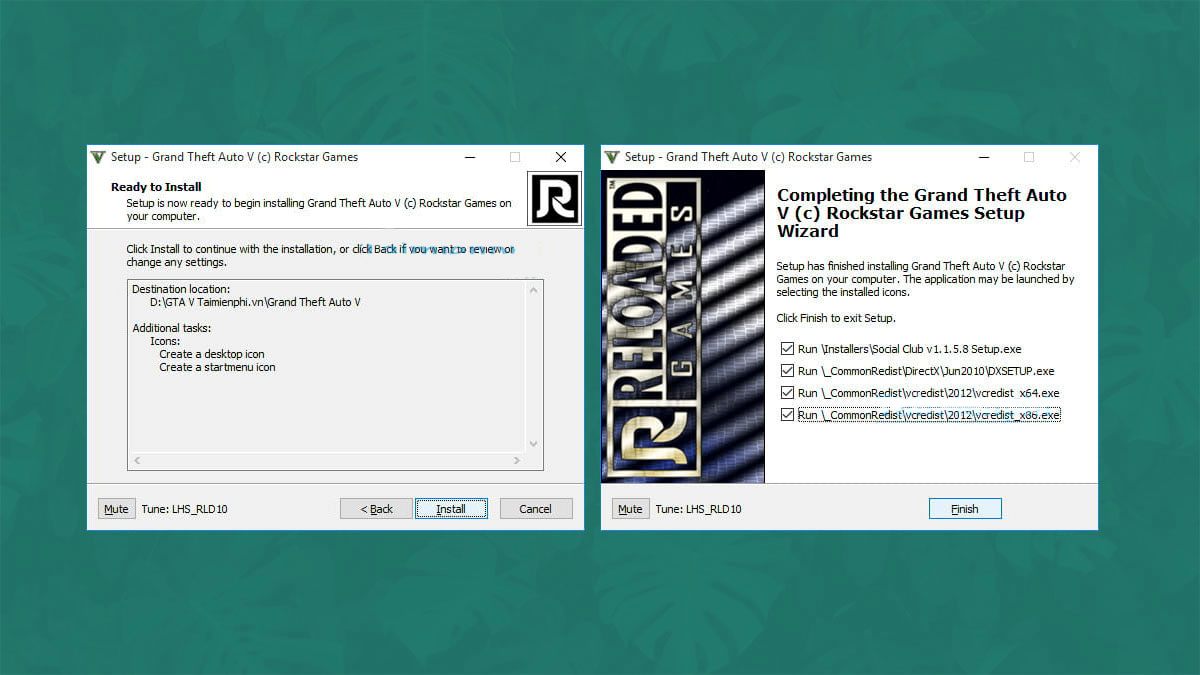Minimize the left Setup window

pyautogui.click(x=469, y=157)
